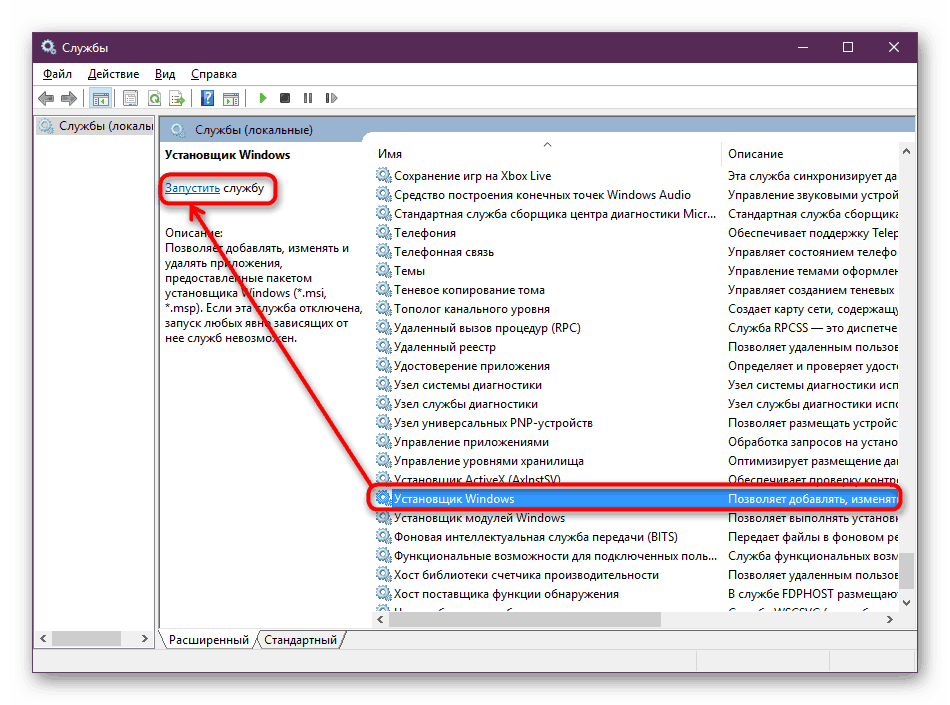Viewport: 950px width, 705px height.
Task: Start service with green play icon
Action: tap(262, 98)
